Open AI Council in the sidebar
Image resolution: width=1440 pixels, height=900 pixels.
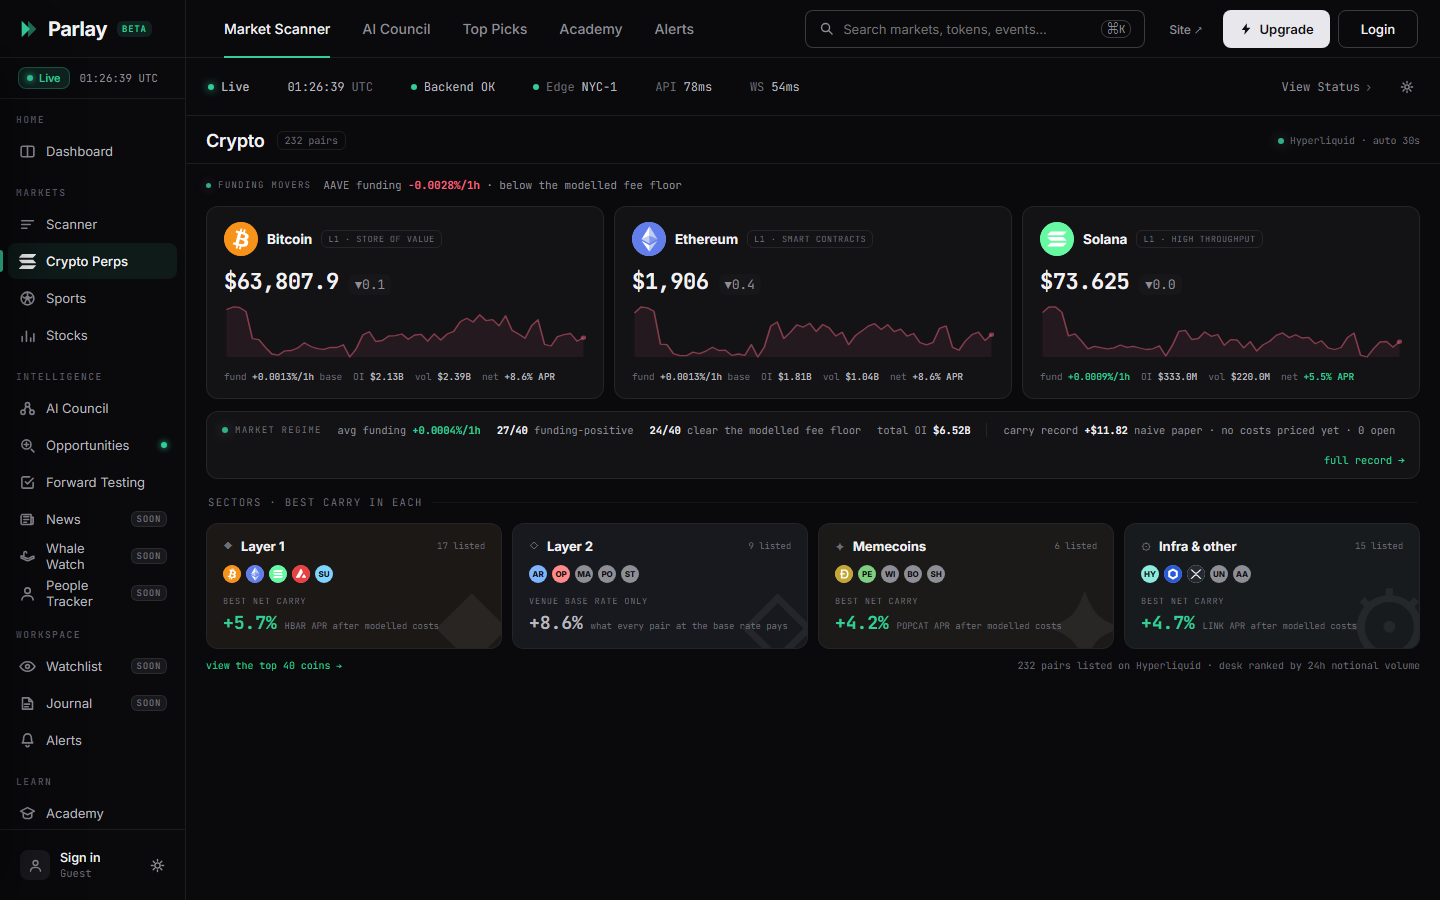click(92, 409)
